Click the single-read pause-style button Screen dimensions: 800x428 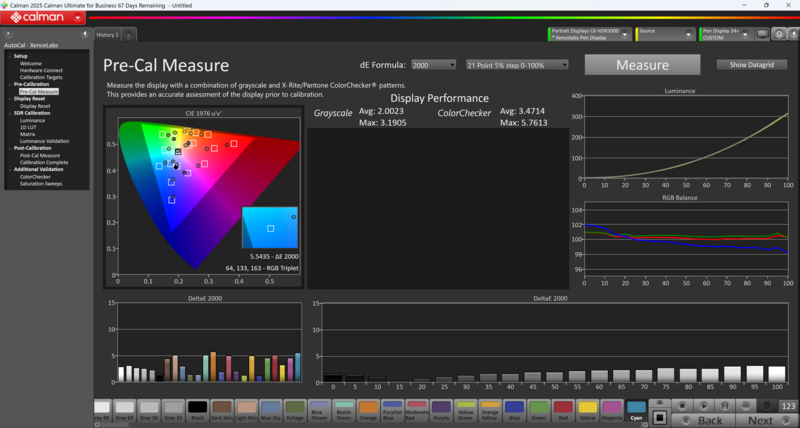pyautogui.click(x=724, y=406)
